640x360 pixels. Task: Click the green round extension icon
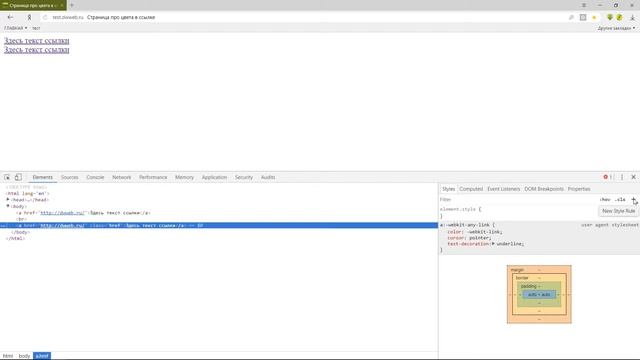(619, 17)
